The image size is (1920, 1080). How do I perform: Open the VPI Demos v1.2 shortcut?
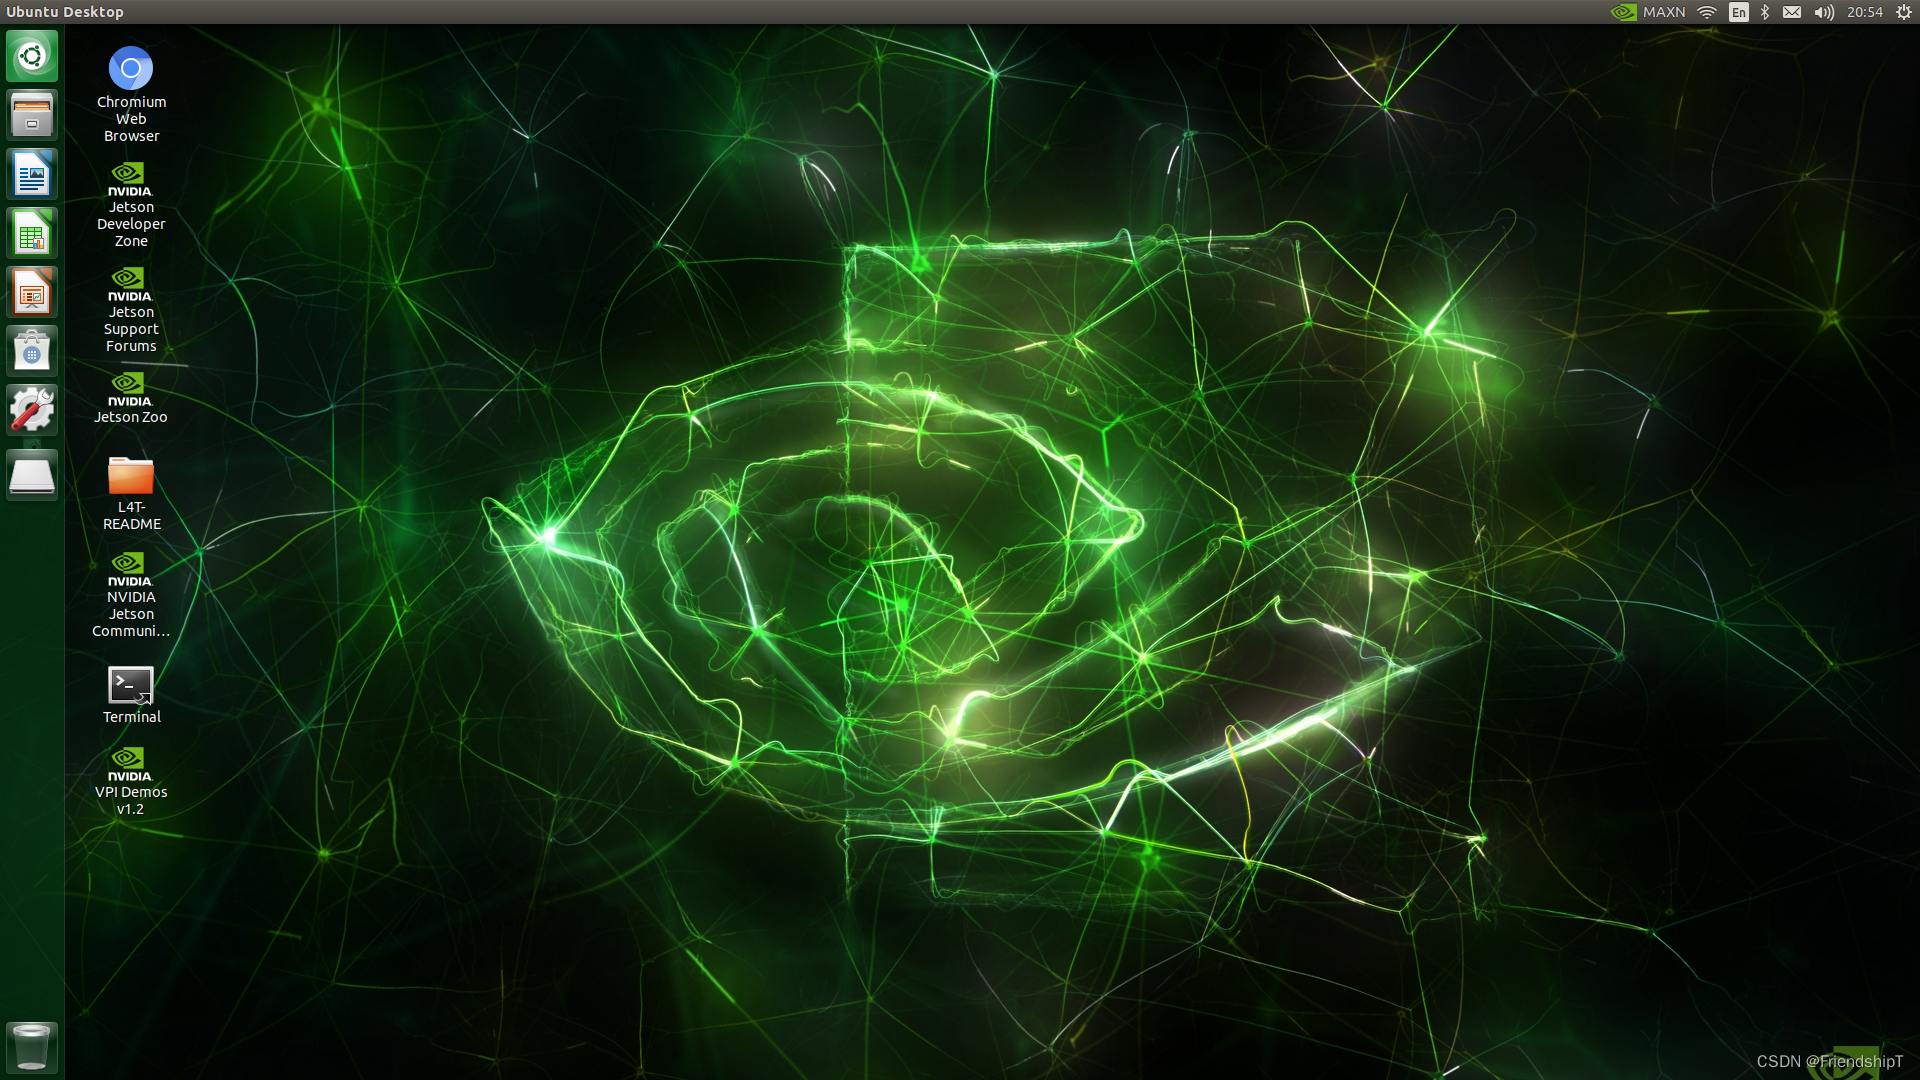131,765
